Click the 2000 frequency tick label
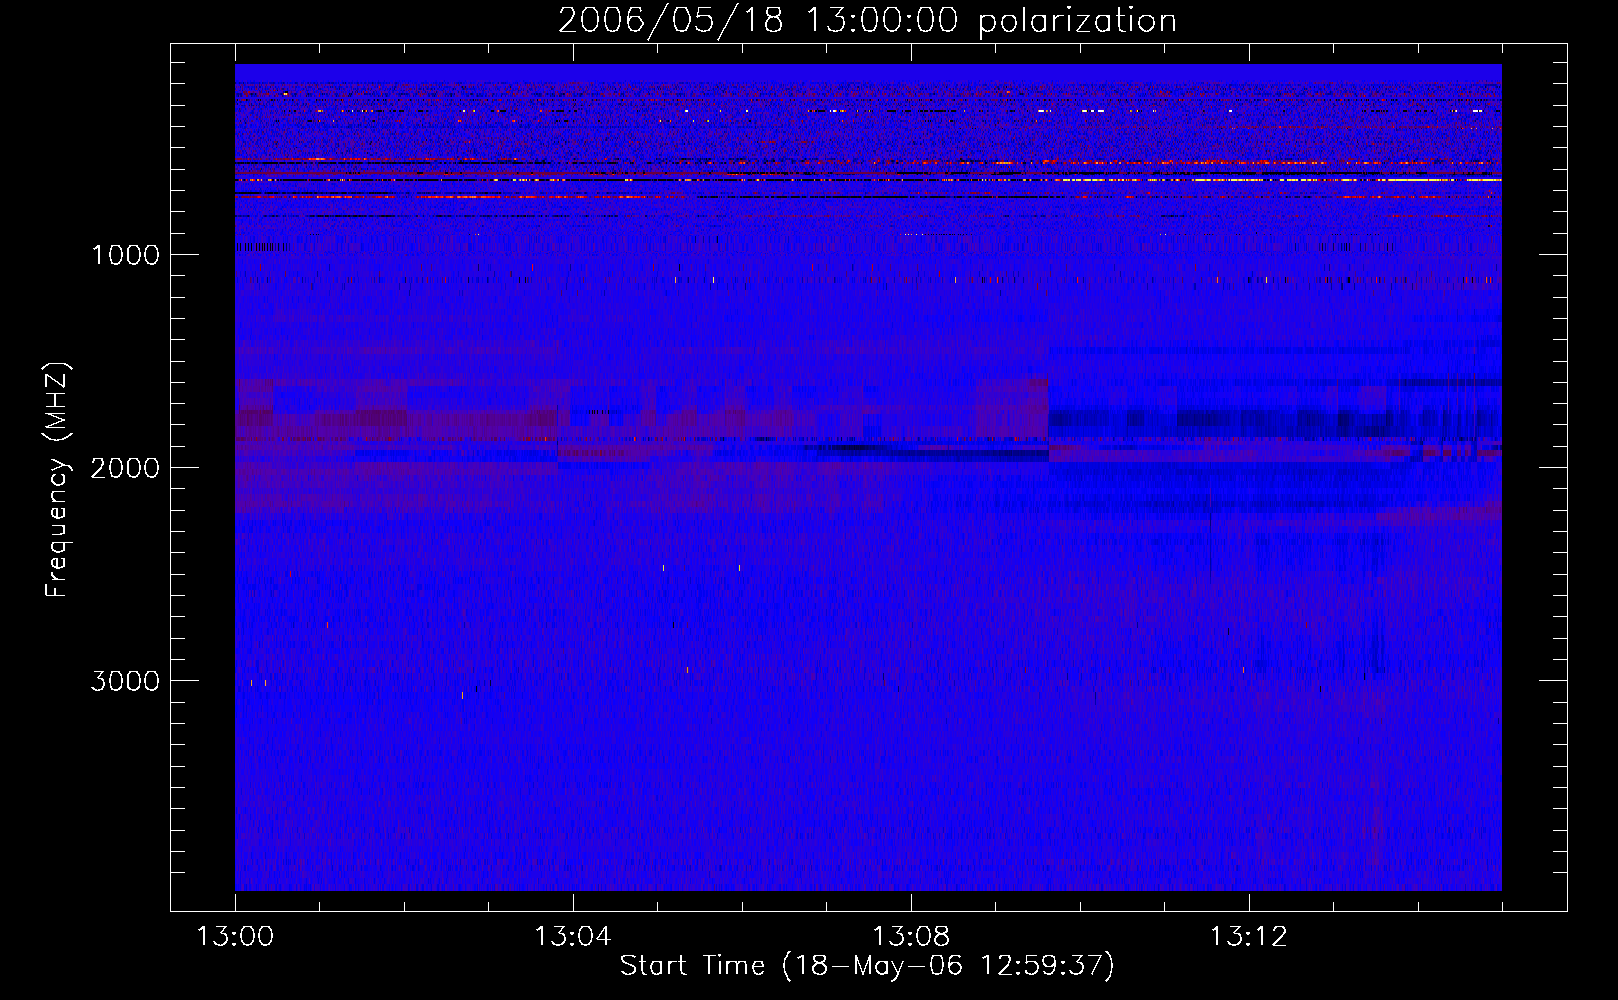This screenshot has height=1000, width=1618. (x=125, y=468)
